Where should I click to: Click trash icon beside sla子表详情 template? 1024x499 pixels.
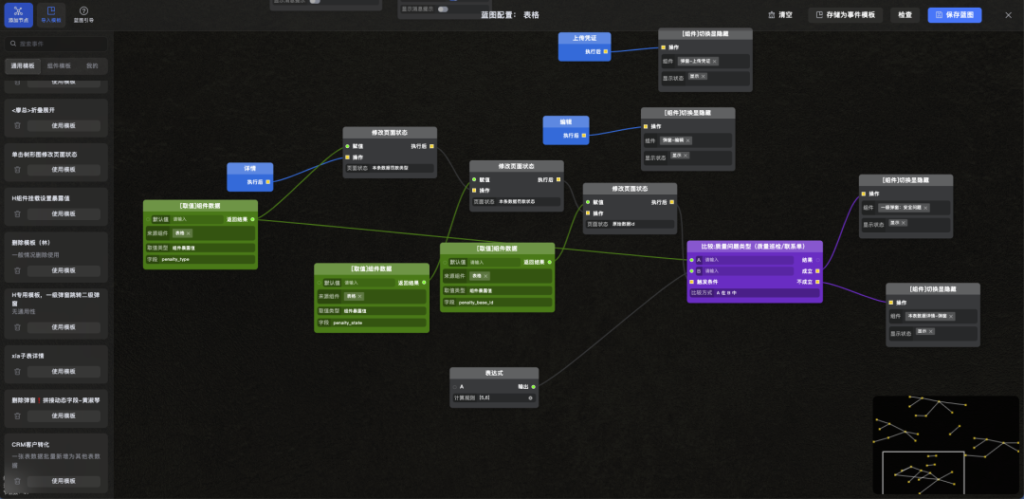(17, 370)
